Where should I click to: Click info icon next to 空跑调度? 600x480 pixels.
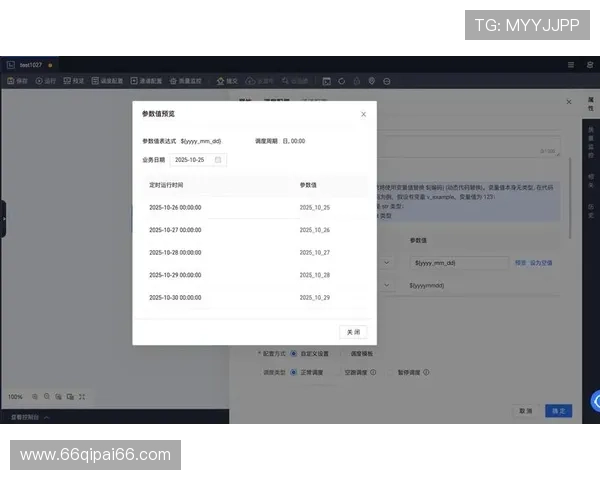(x=373, y=372)
